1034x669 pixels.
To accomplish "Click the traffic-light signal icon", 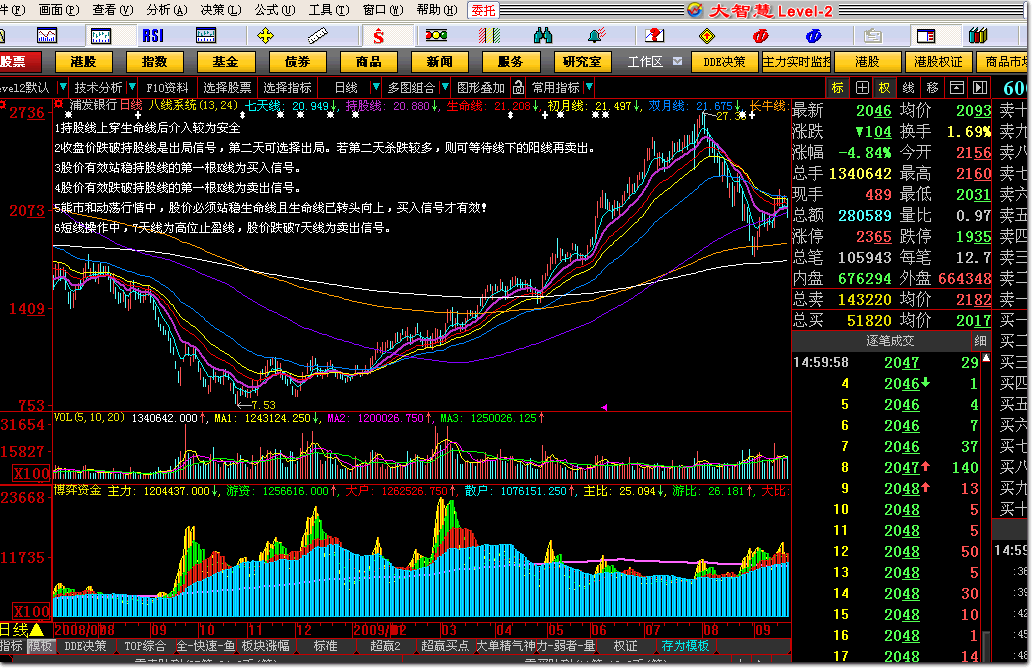I will 436,36.
